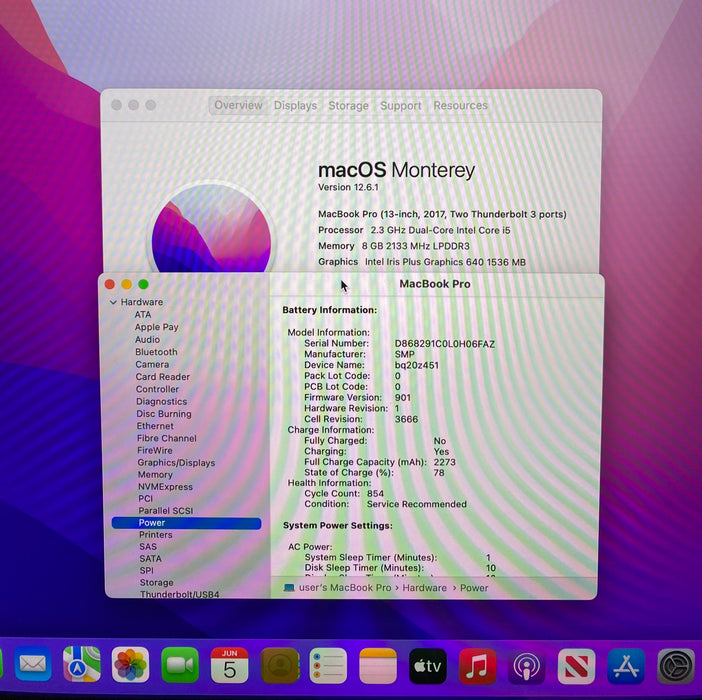702x700 pixels.
Task: Select Card Reader in the sidebar
Action: click(x=163, y=377)
